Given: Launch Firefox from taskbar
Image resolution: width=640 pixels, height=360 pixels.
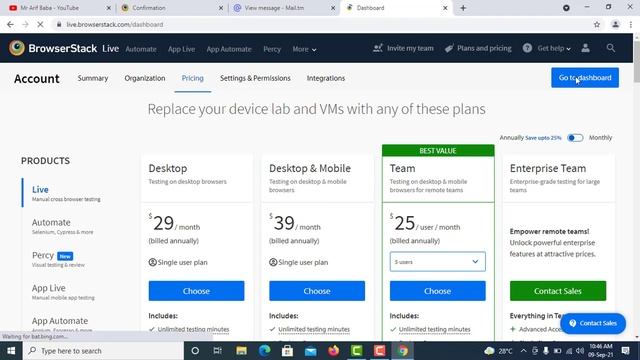Looking at the screenshot, I should [333, 351].
